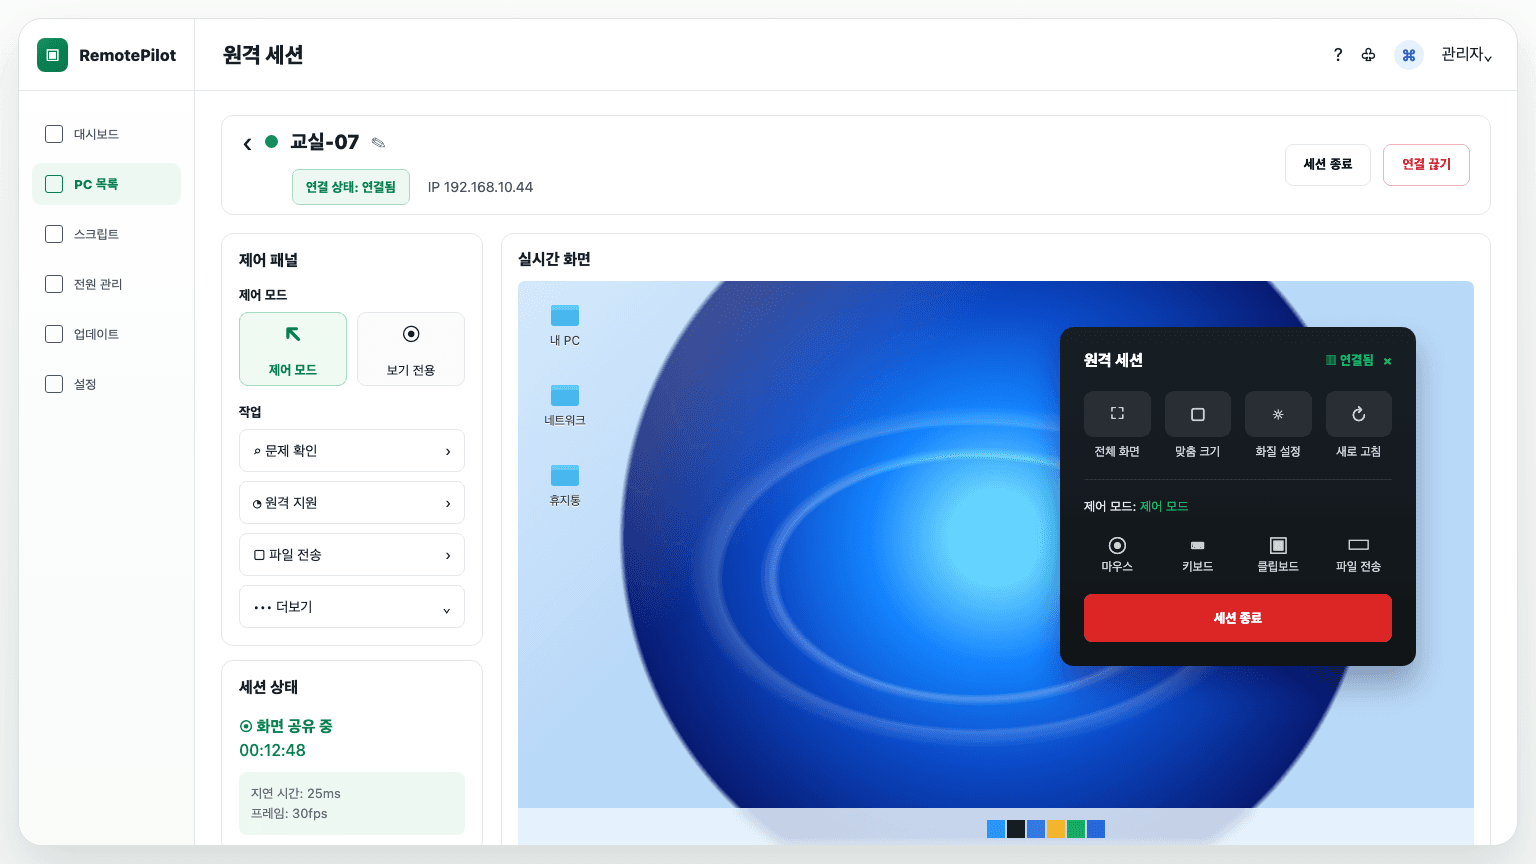
Task: Click the 연결 상태: 연결됨 badge
Action: pyautogui.click(x=351, y=187)
